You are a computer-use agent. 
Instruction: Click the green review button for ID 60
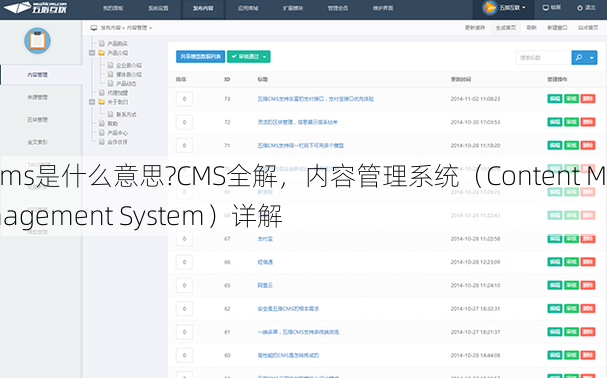(571, 355)
